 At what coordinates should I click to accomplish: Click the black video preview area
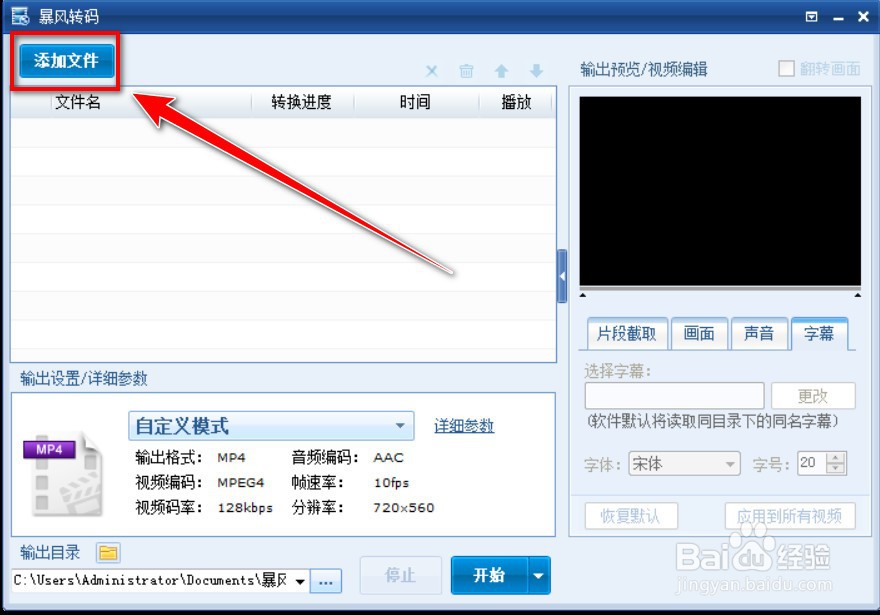point(720,191)
